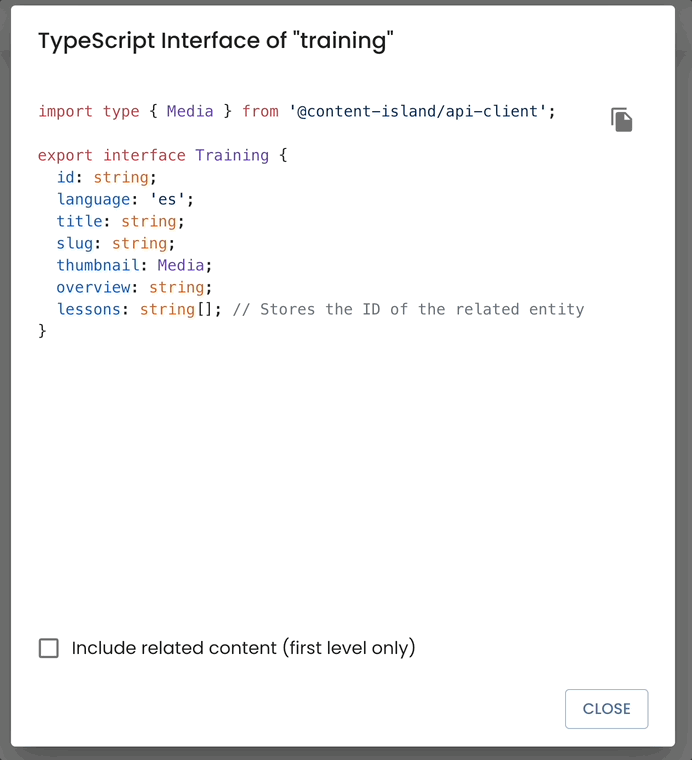Click the 'thumbnail: Media;' code line
Screen dimensions: 692x760
click(x=134, y=265)
